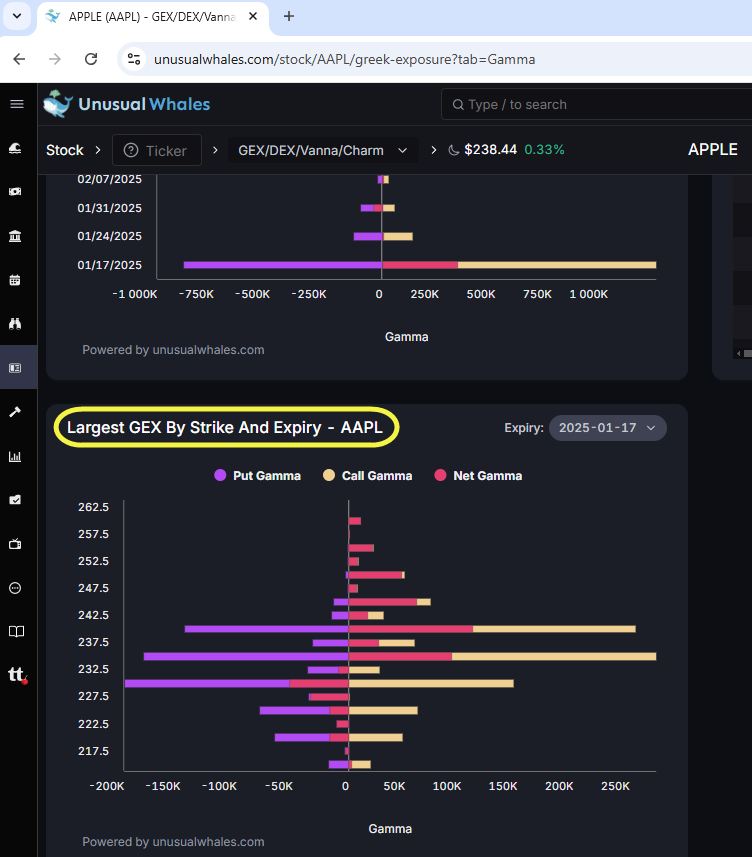Open the browser tab search chevron
Screen dimensions: 752x857
(x=17, y=16)
